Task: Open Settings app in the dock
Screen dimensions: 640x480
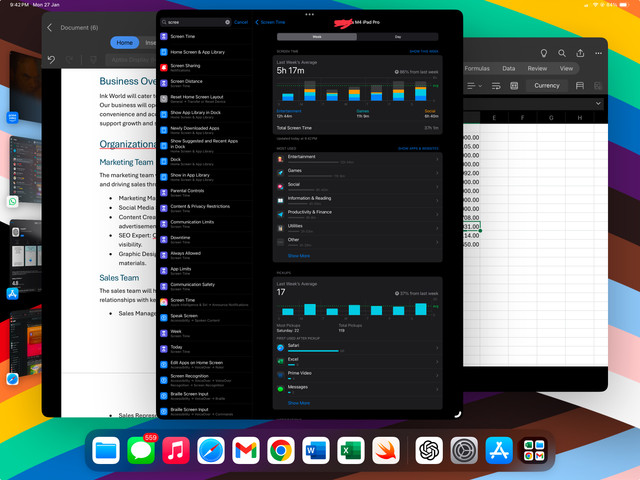Action: tap(464, 451)
